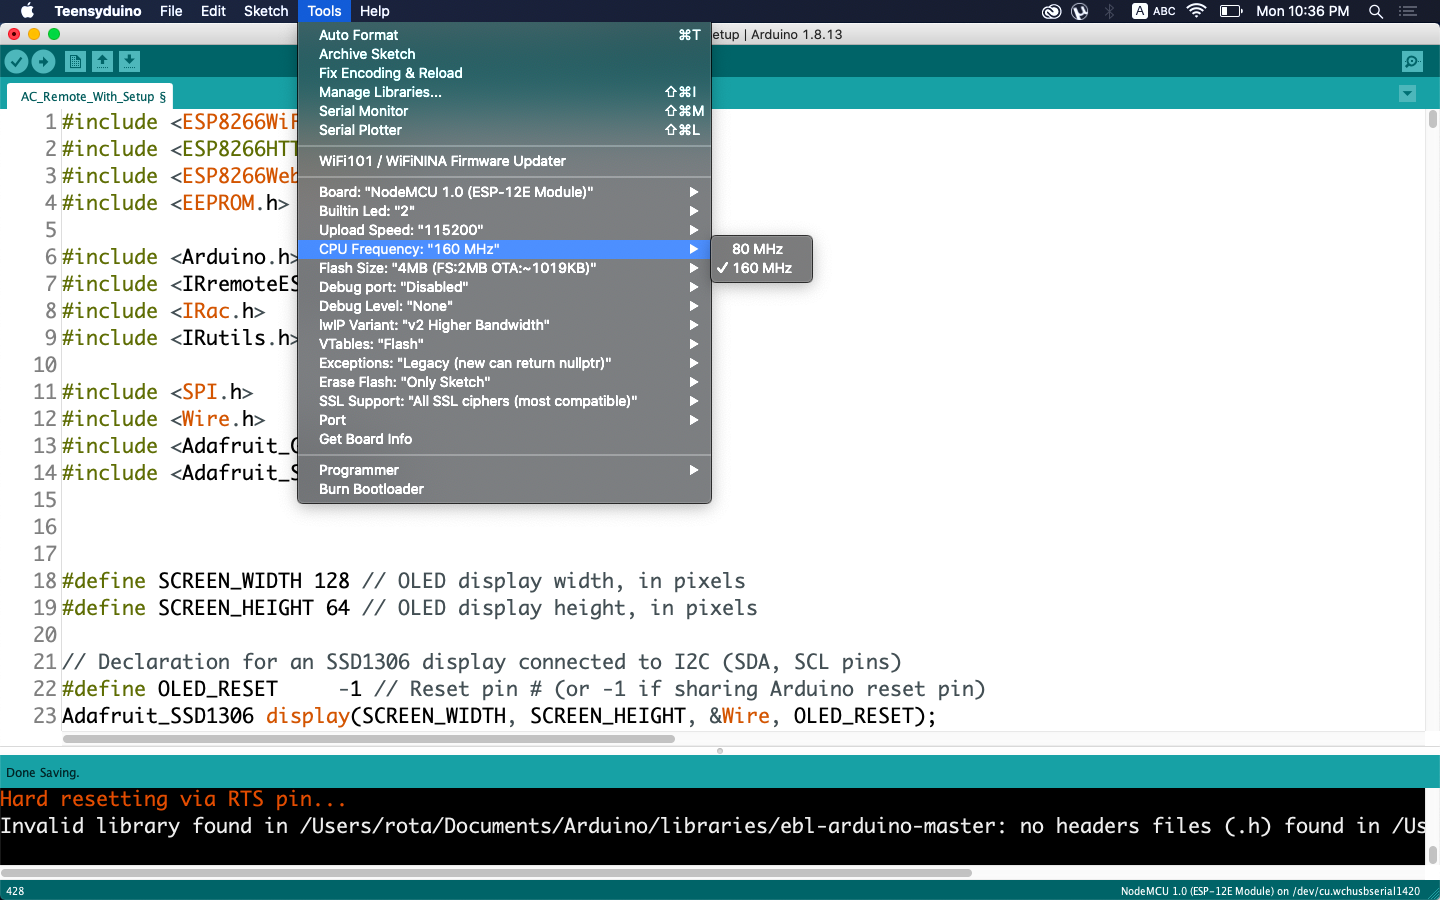
Task: Click the battery status icon
Action: tap(1231, 11)
